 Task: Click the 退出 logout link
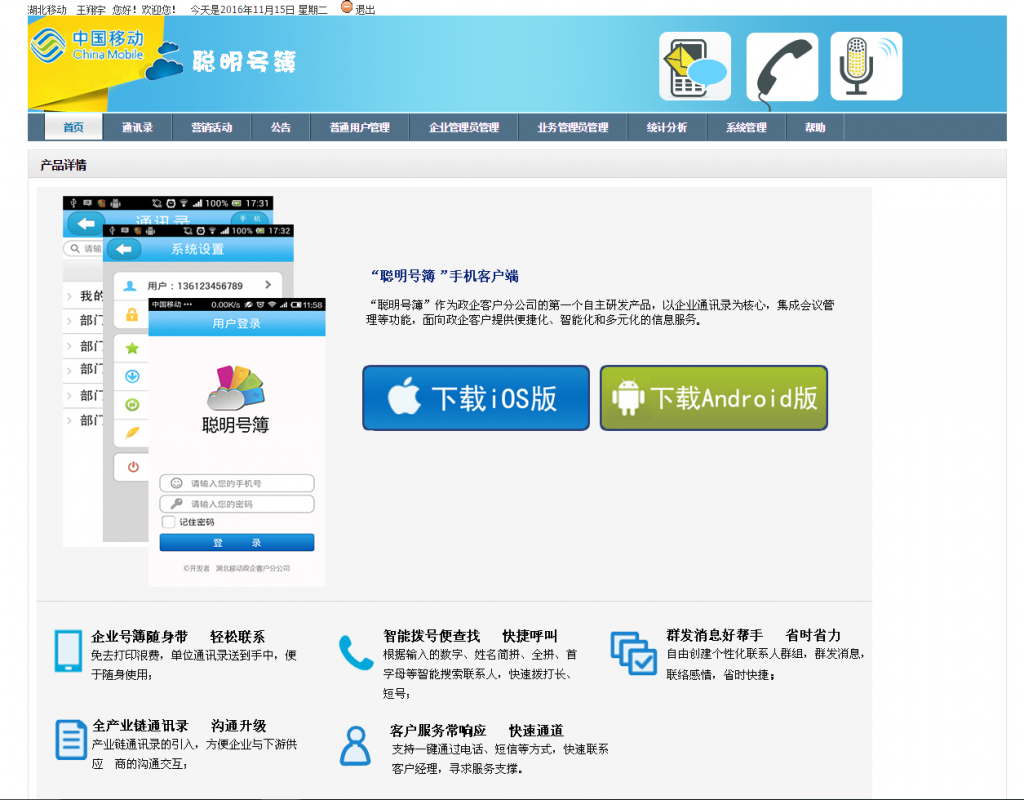click(364, 10)
